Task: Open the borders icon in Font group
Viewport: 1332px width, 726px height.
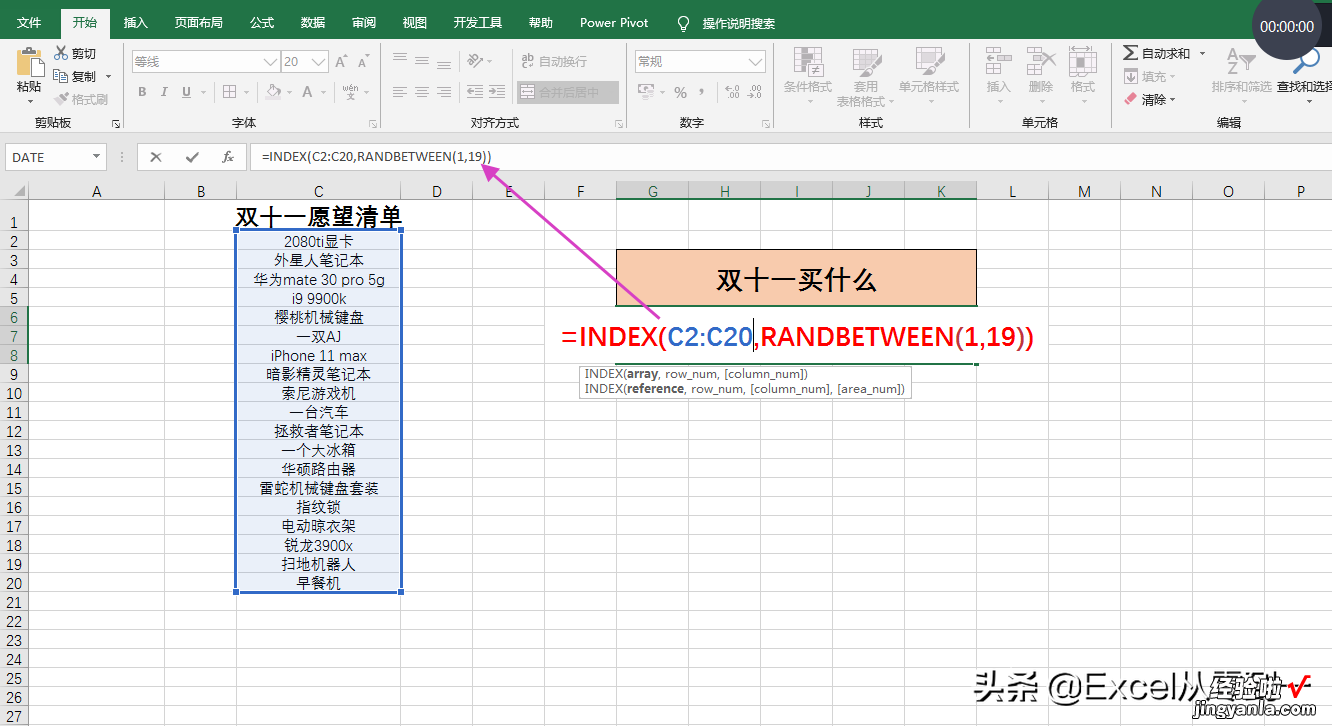Action: click(230, 92)
